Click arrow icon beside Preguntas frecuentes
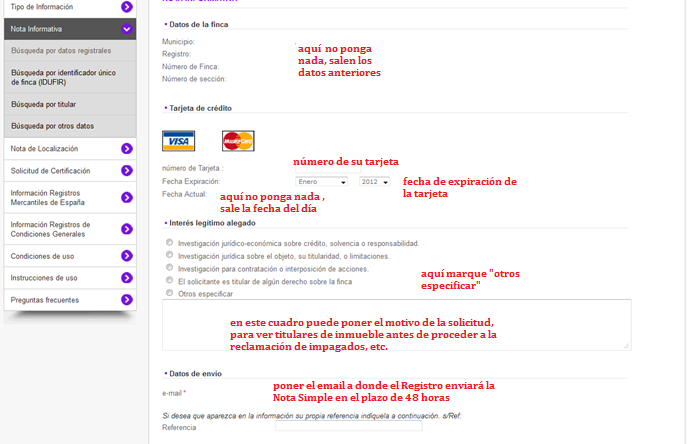This screenshot has height=444, width=687. [x=127, y=299]
